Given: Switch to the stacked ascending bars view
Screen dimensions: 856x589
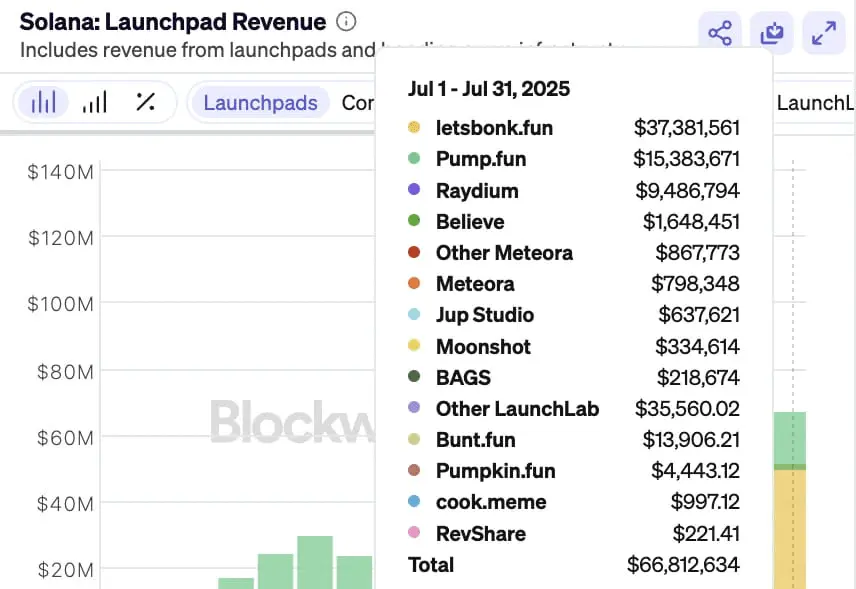Looking at the screenshot, I should (94, 102).
